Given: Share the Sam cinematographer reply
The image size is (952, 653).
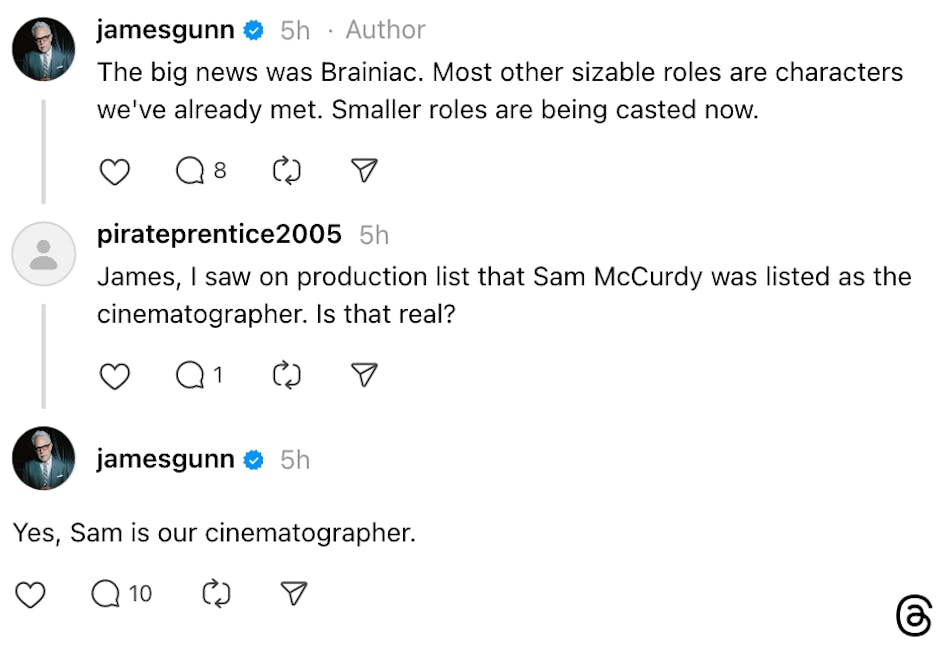Looking at the screenshot, I should pos(293,595).
